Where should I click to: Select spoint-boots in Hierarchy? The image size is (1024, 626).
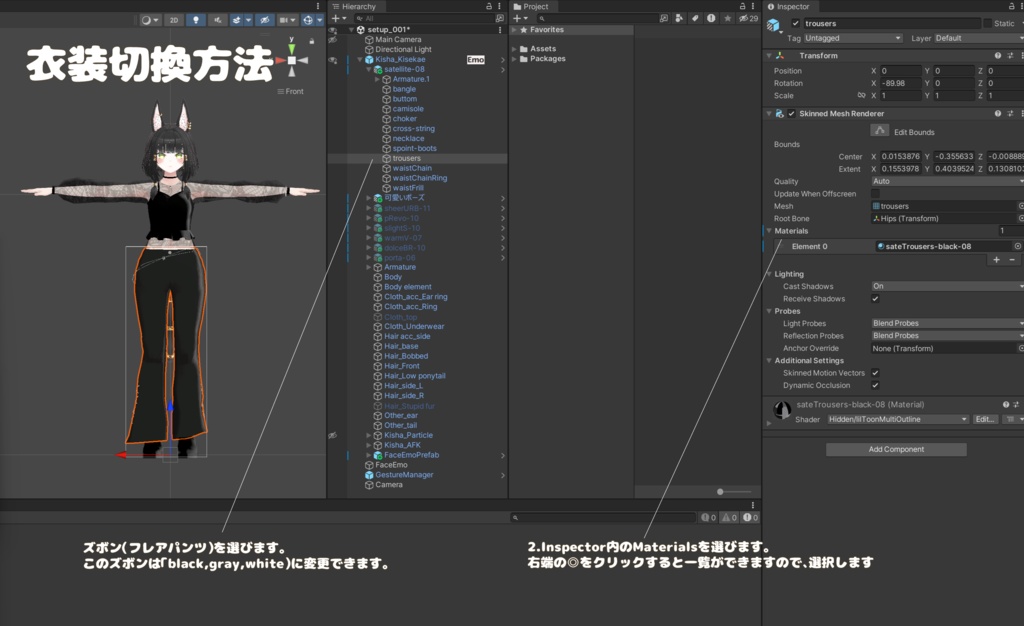click(414, 148)
